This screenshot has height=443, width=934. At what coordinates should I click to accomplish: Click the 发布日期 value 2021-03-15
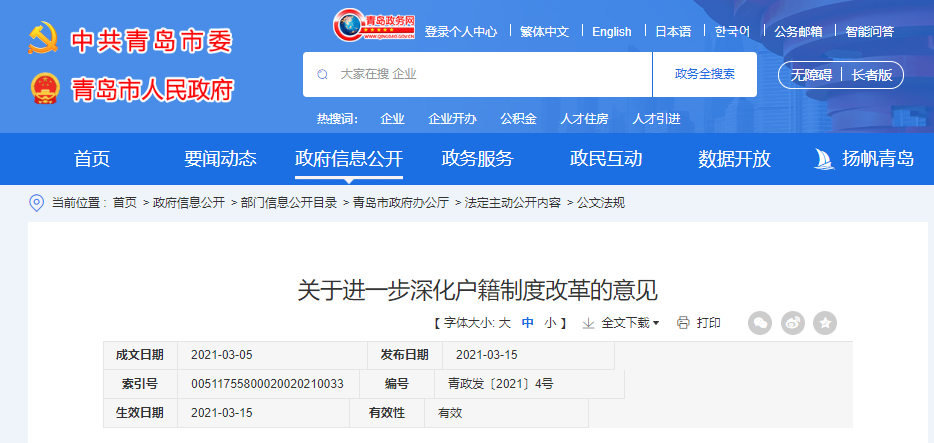click(487, 355)
